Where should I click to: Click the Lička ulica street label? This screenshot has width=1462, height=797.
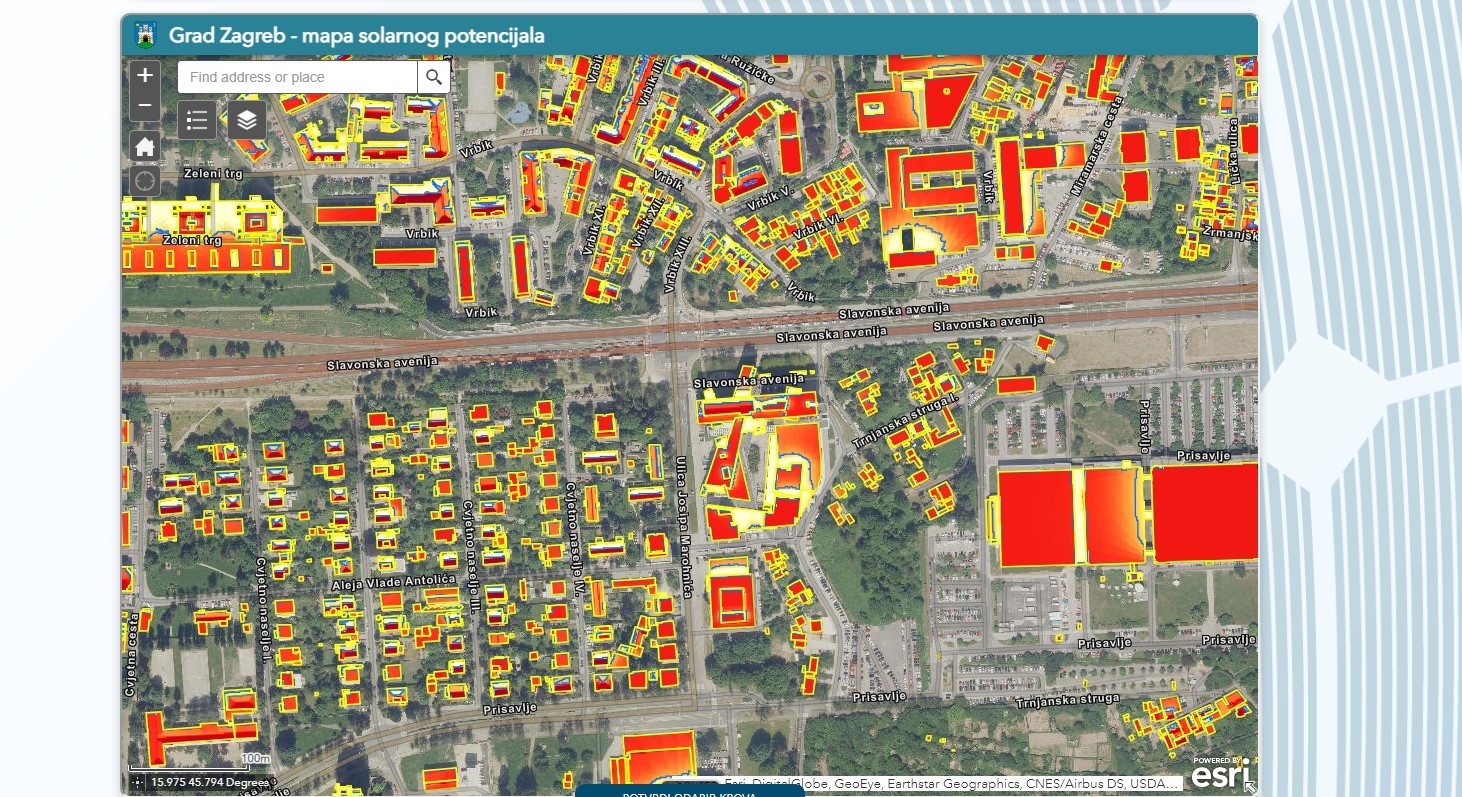click(1233, 150)
